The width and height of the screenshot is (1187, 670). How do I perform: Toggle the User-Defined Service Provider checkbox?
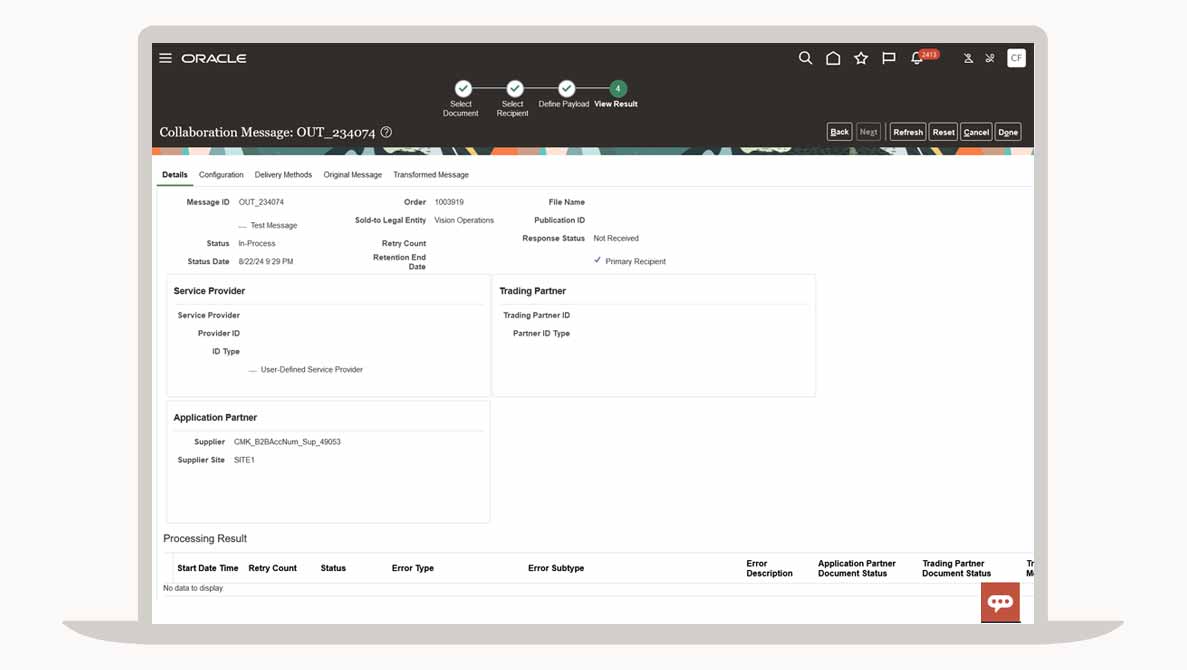(253, 370)
